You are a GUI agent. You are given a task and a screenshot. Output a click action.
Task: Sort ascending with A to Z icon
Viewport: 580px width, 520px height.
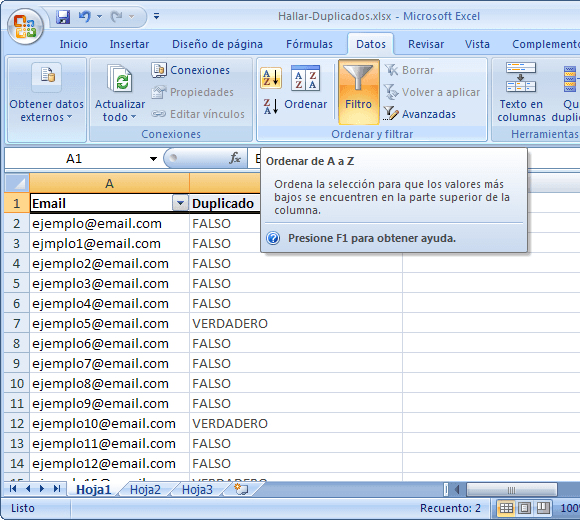271,78
